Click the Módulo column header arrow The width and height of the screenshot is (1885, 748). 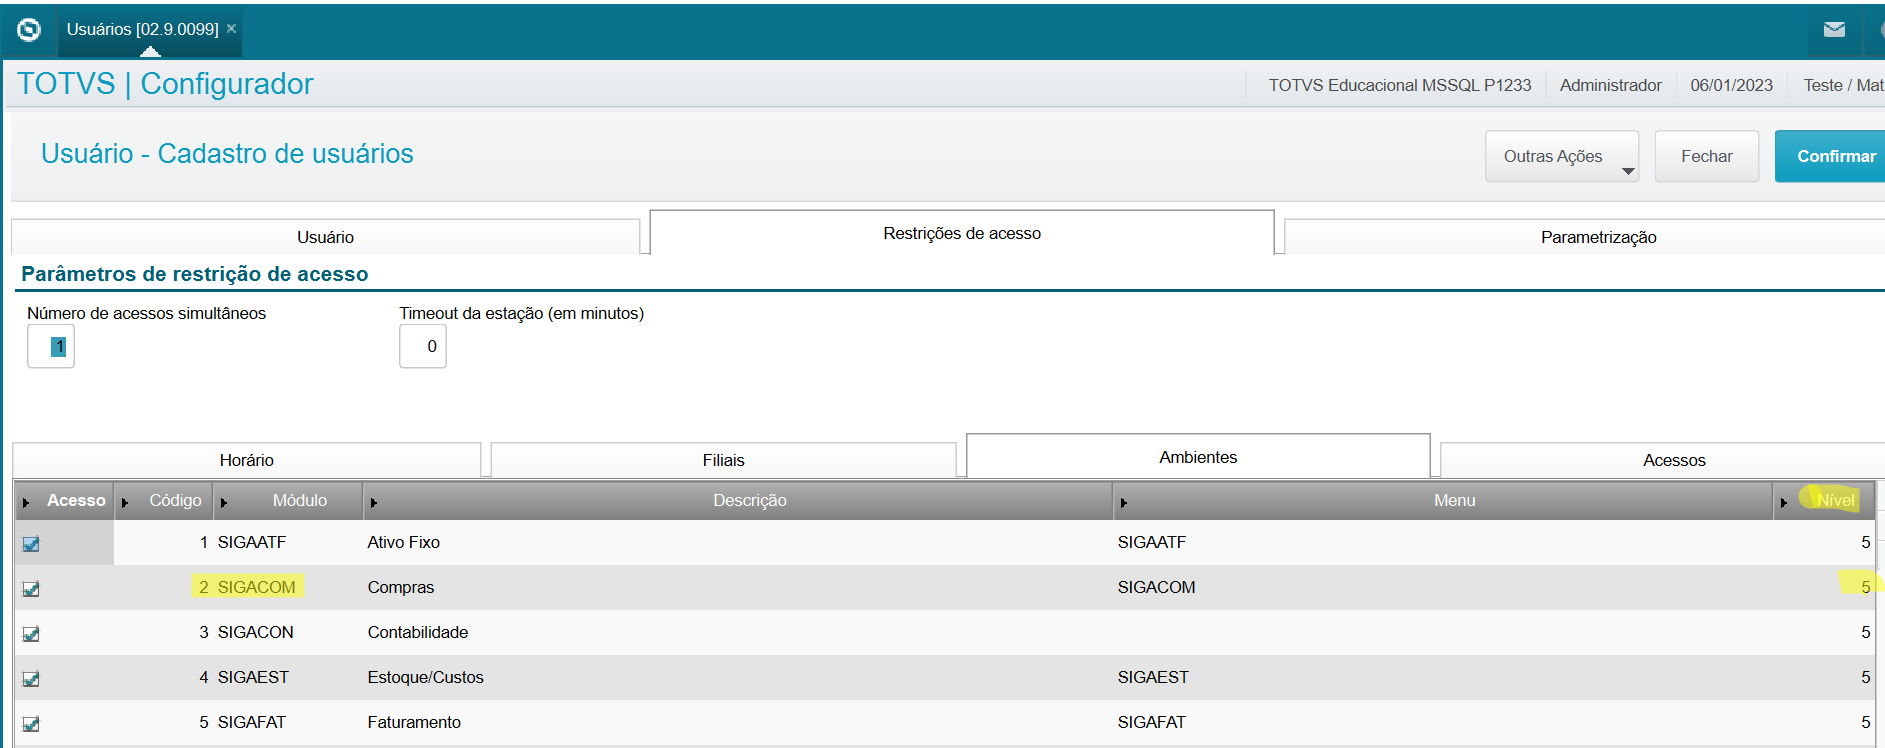tap(224, 502)
